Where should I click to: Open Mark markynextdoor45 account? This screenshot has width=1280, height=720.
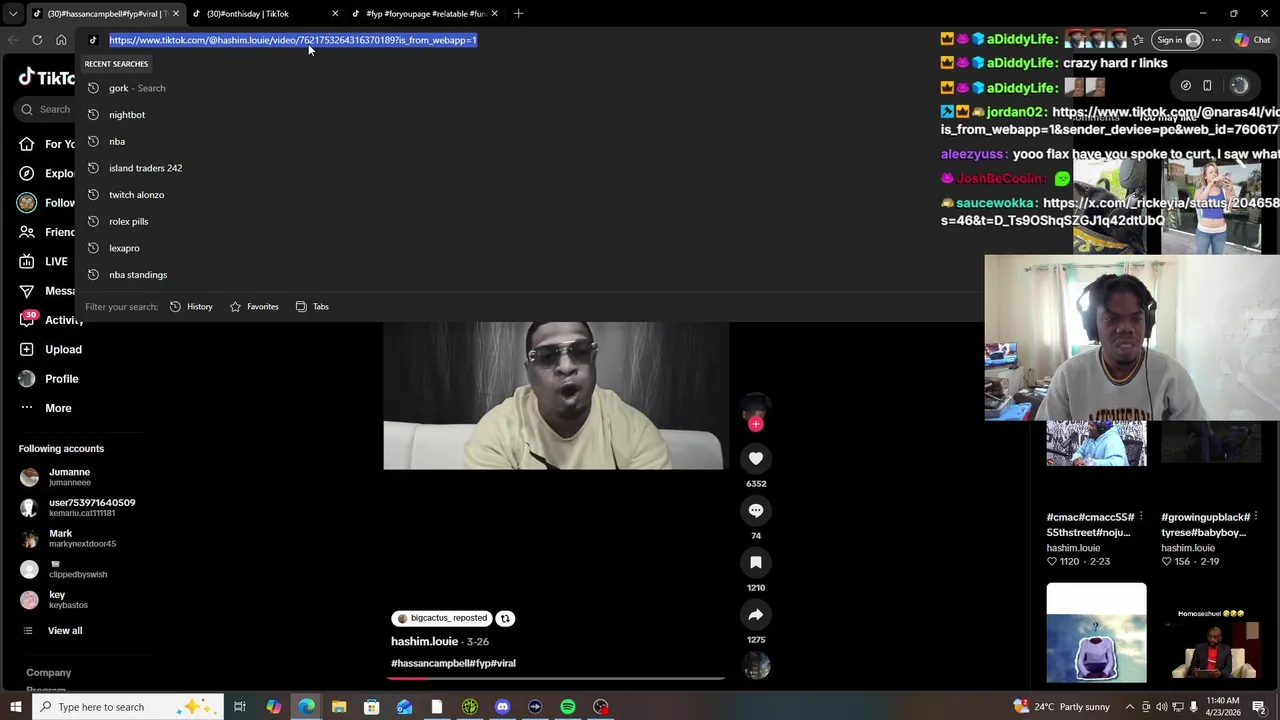tap(68, 538)
